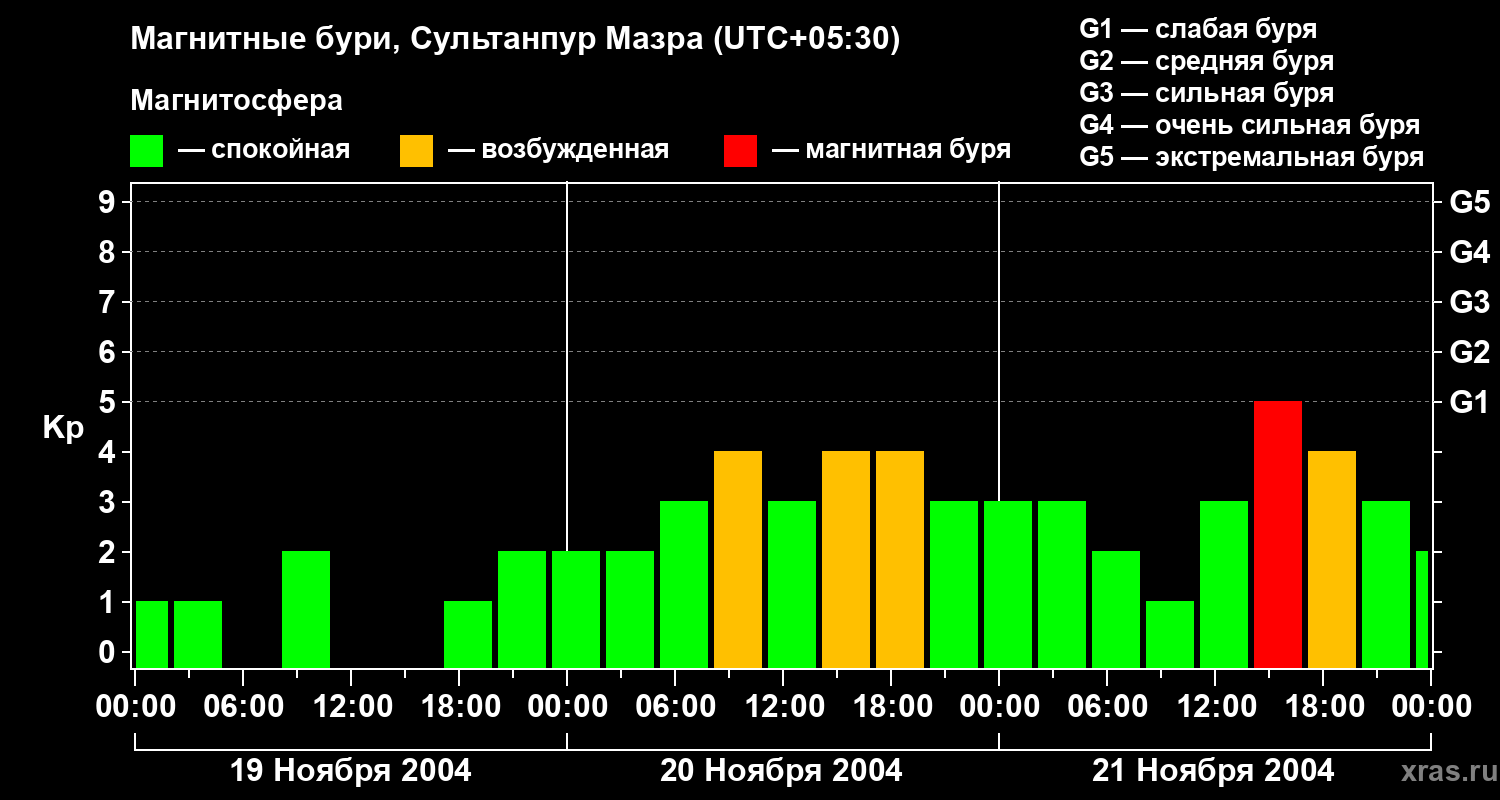Select the Kp 1 green bar on 21 November
This screenshot has width=1500, height=800.
point(1170,634)
